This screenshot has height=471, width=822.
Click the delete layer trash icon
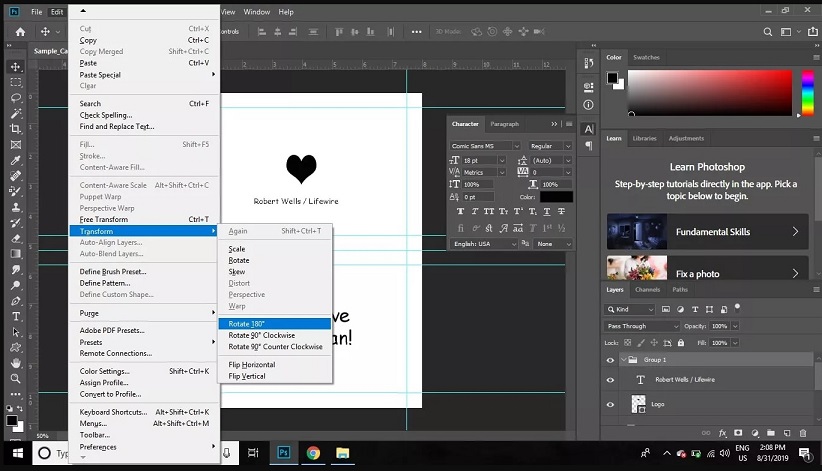point(803,433)
